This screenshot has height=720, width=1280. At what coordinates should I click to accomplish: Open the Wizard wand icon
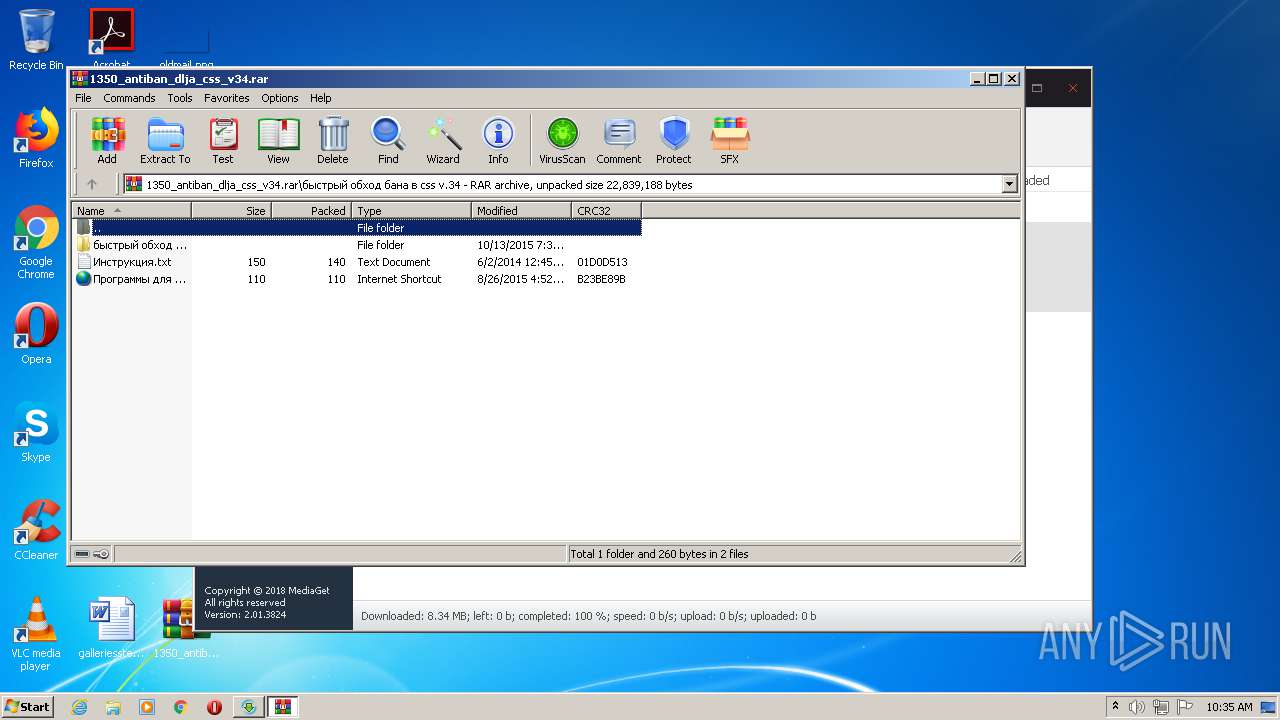click(x=443, y=141)
